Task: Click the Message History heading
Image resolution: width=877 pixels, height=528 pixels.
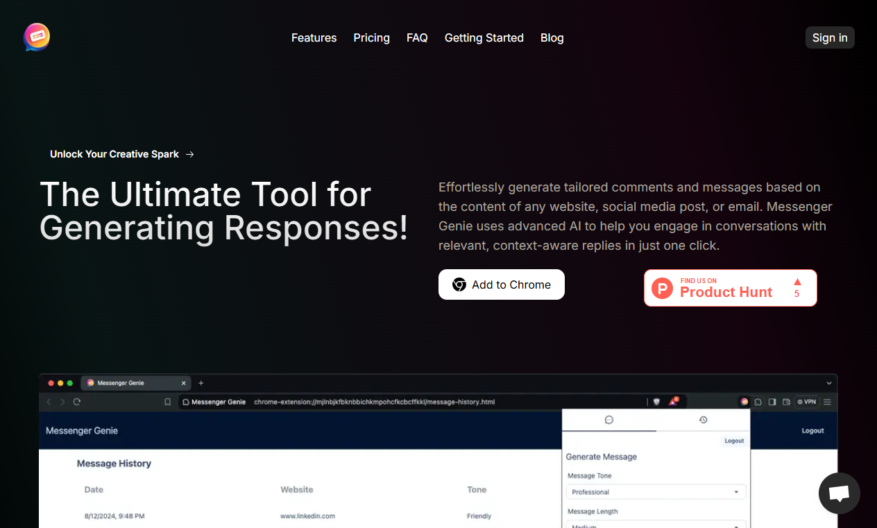Action: point(114,464)
